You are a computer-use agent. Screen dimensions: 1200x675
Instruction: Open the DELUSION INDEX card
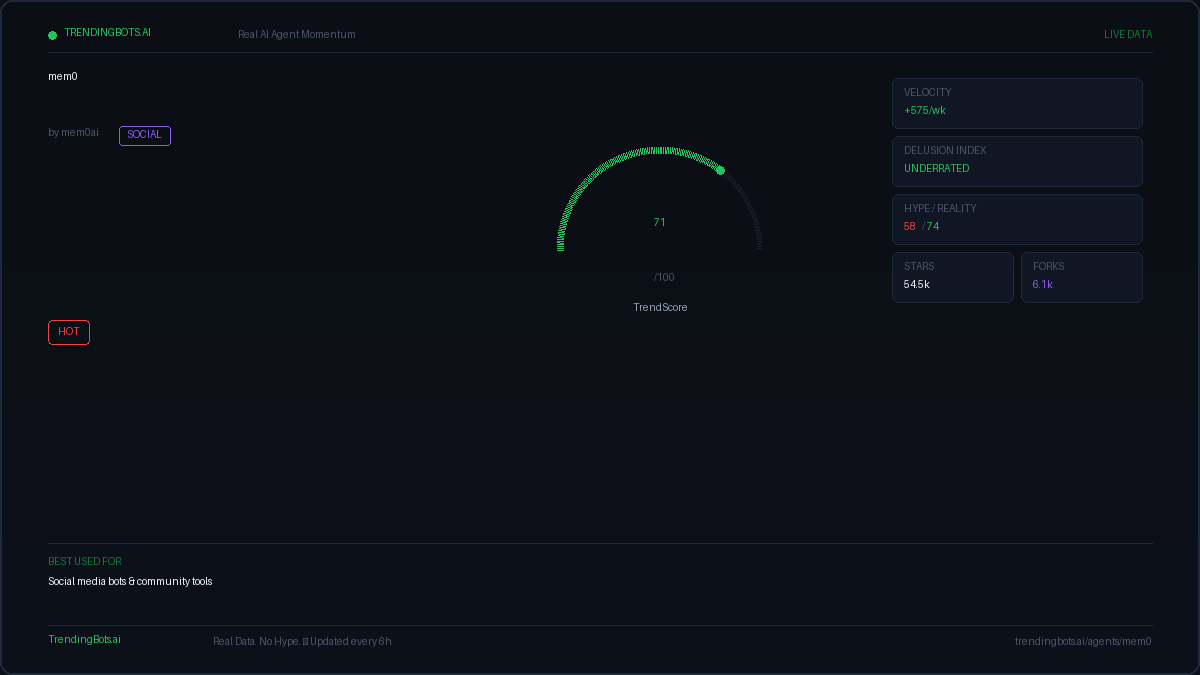click(x=1017, y=161)
